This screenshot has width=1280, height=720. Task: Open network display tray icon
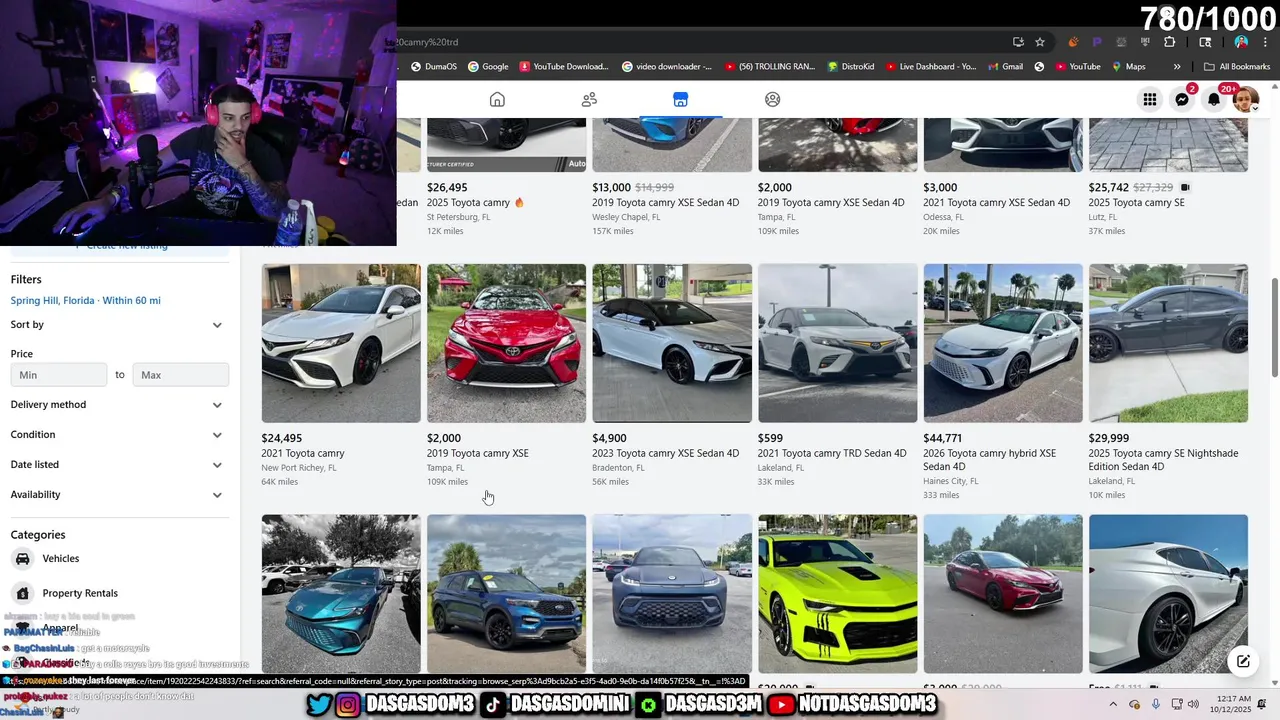[x=1176, y=705]
